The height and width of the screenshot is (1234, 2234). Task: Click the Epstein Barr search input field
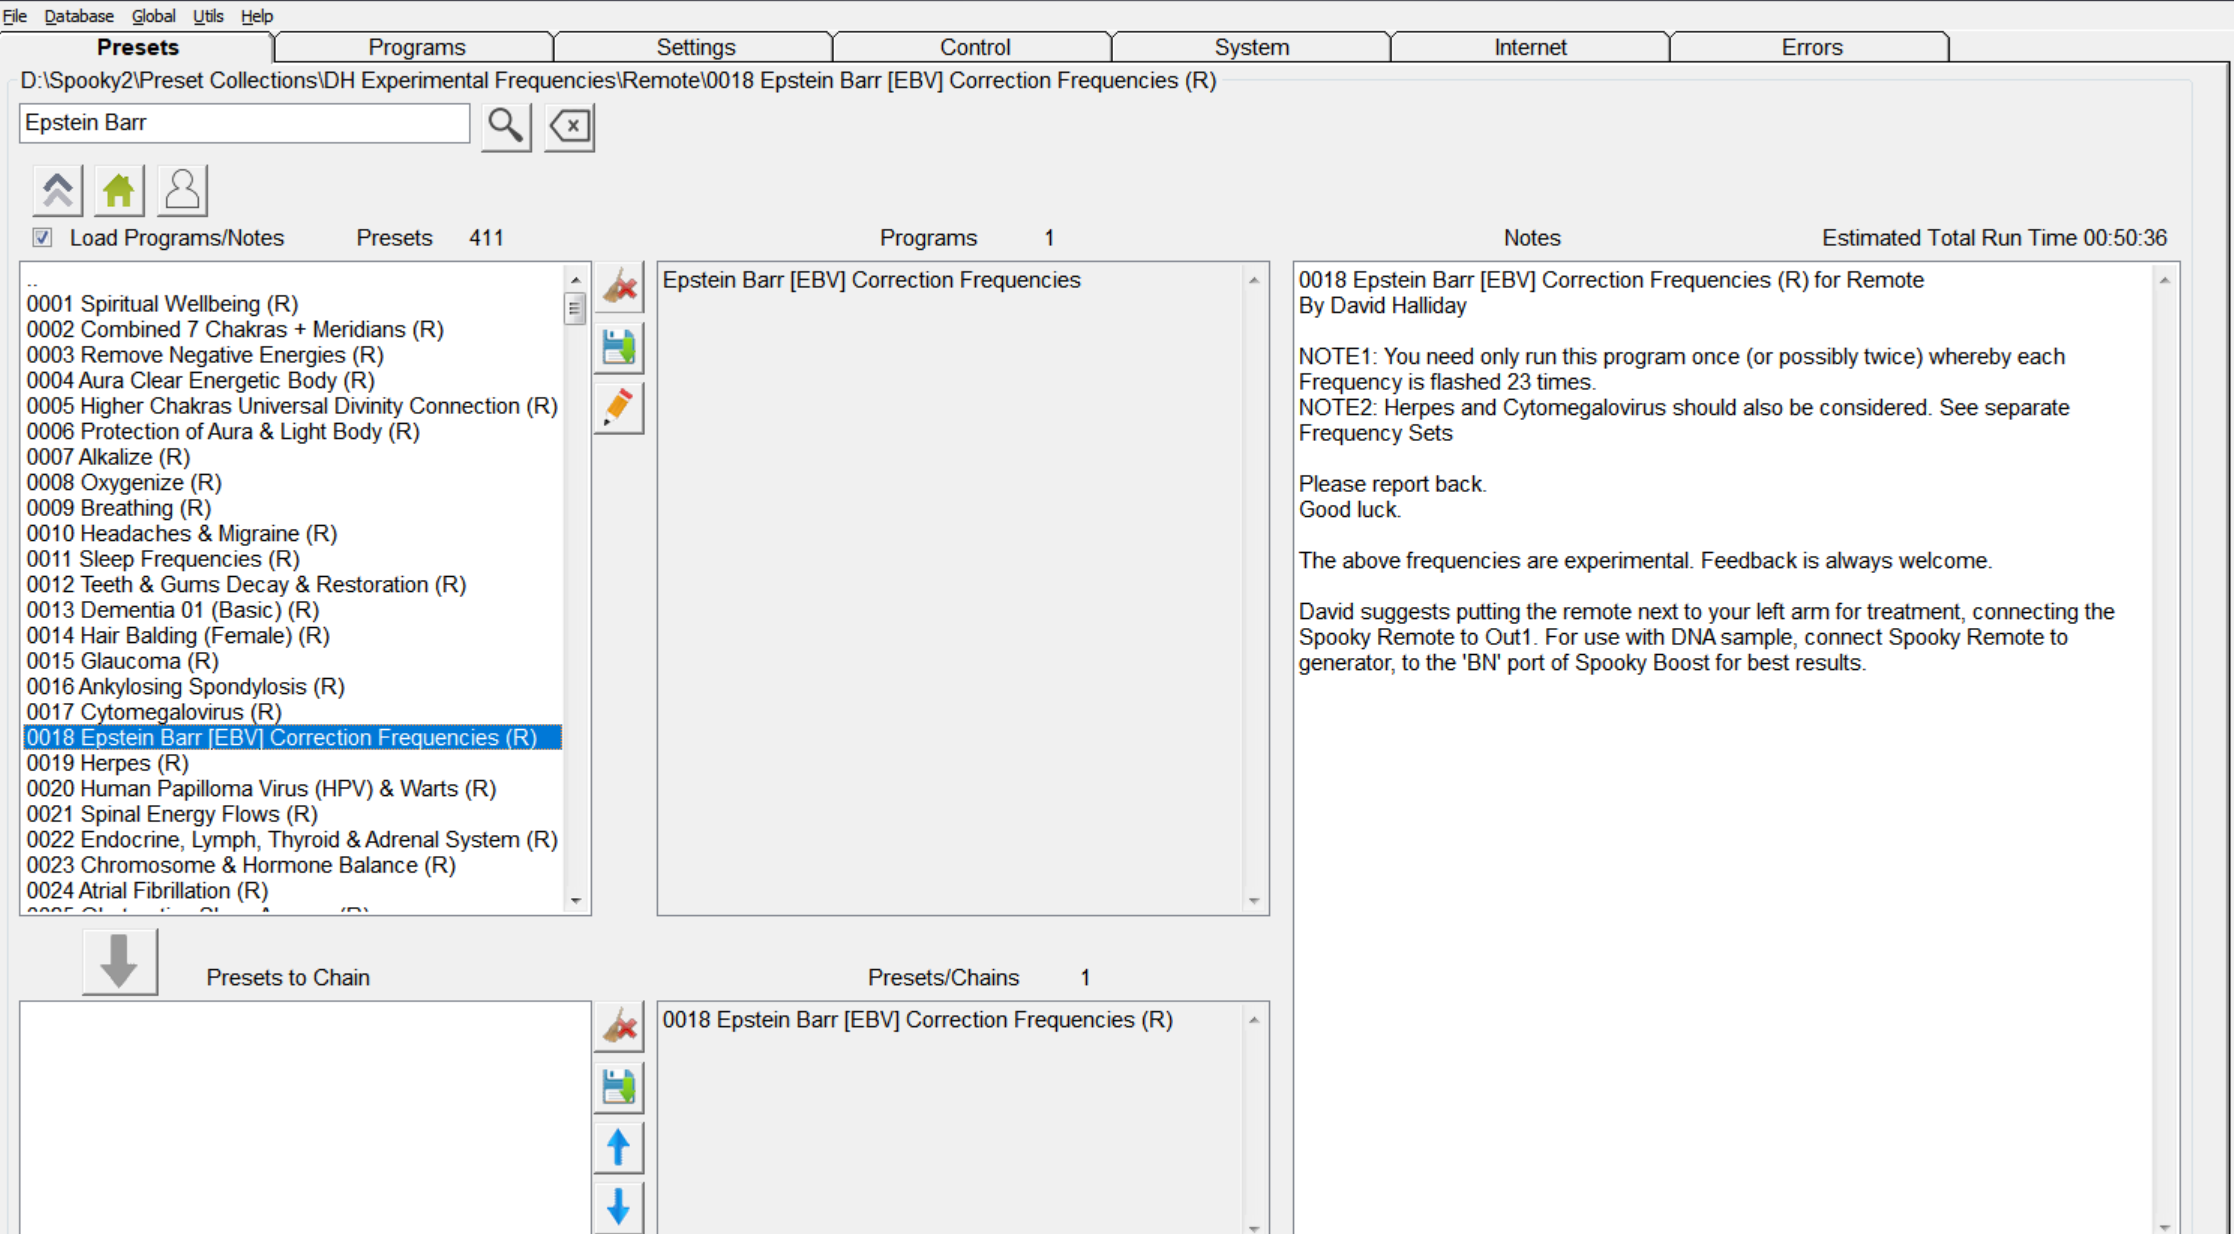tap(244, 123)
